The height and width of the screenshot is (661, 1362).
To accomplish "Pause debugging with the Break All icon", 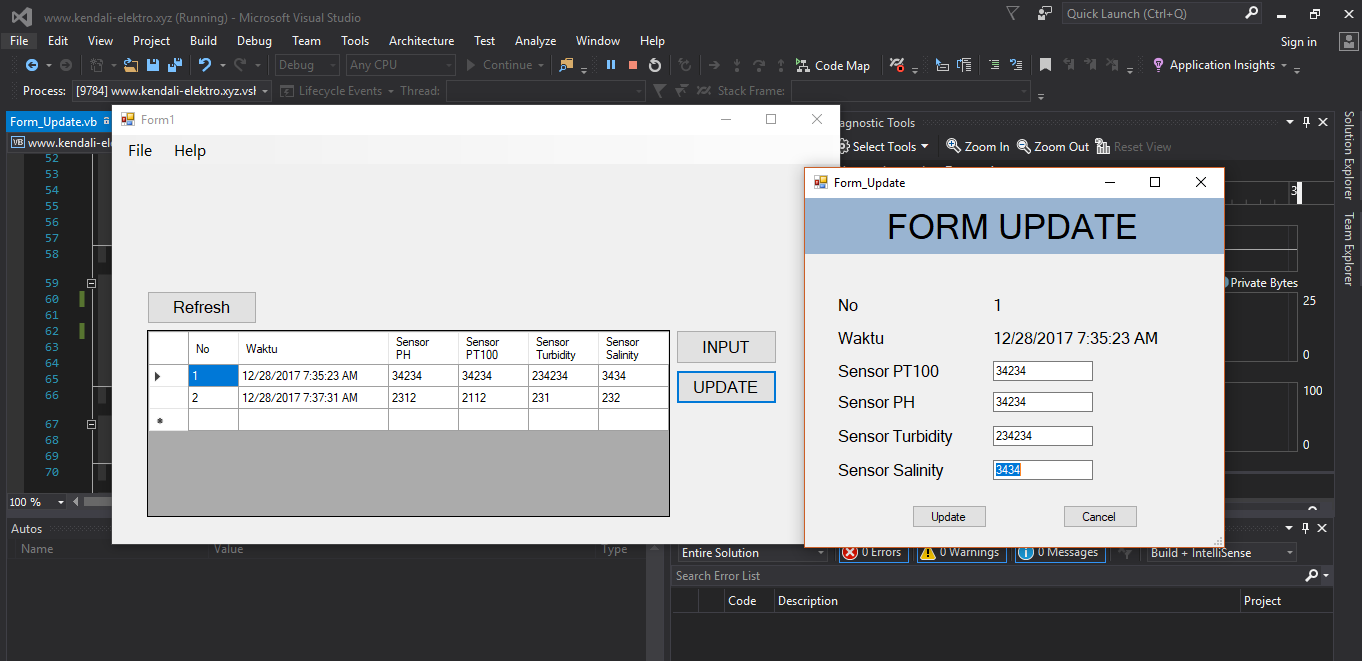I will [x=611, y=65].
